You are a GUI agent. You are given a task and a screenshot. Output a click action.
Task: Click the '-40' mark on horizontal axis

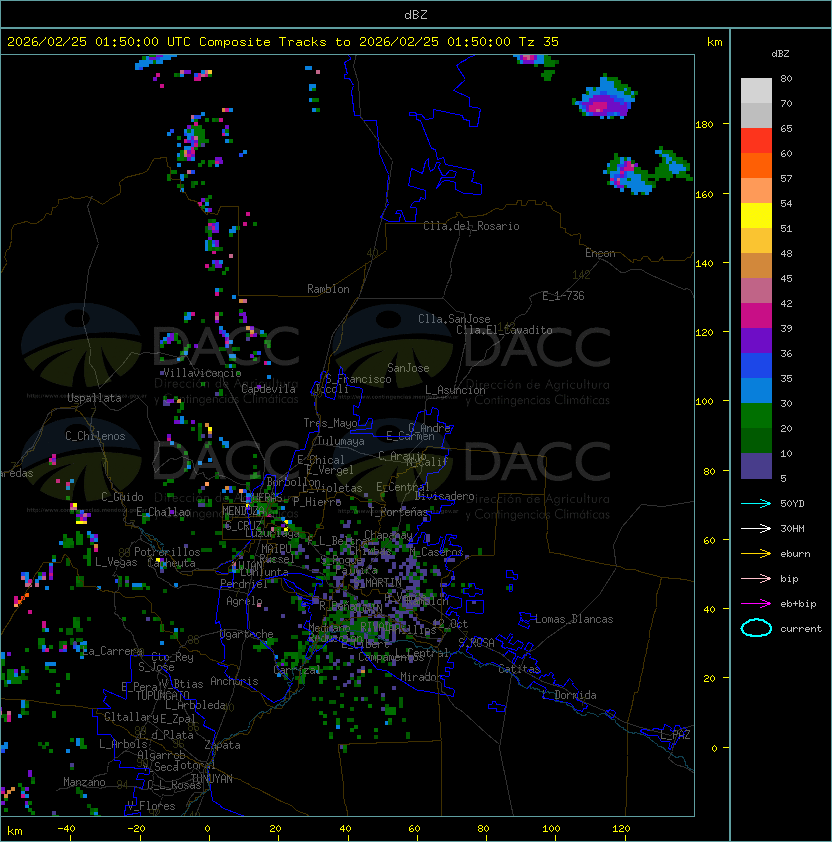(x=67, y=829)
